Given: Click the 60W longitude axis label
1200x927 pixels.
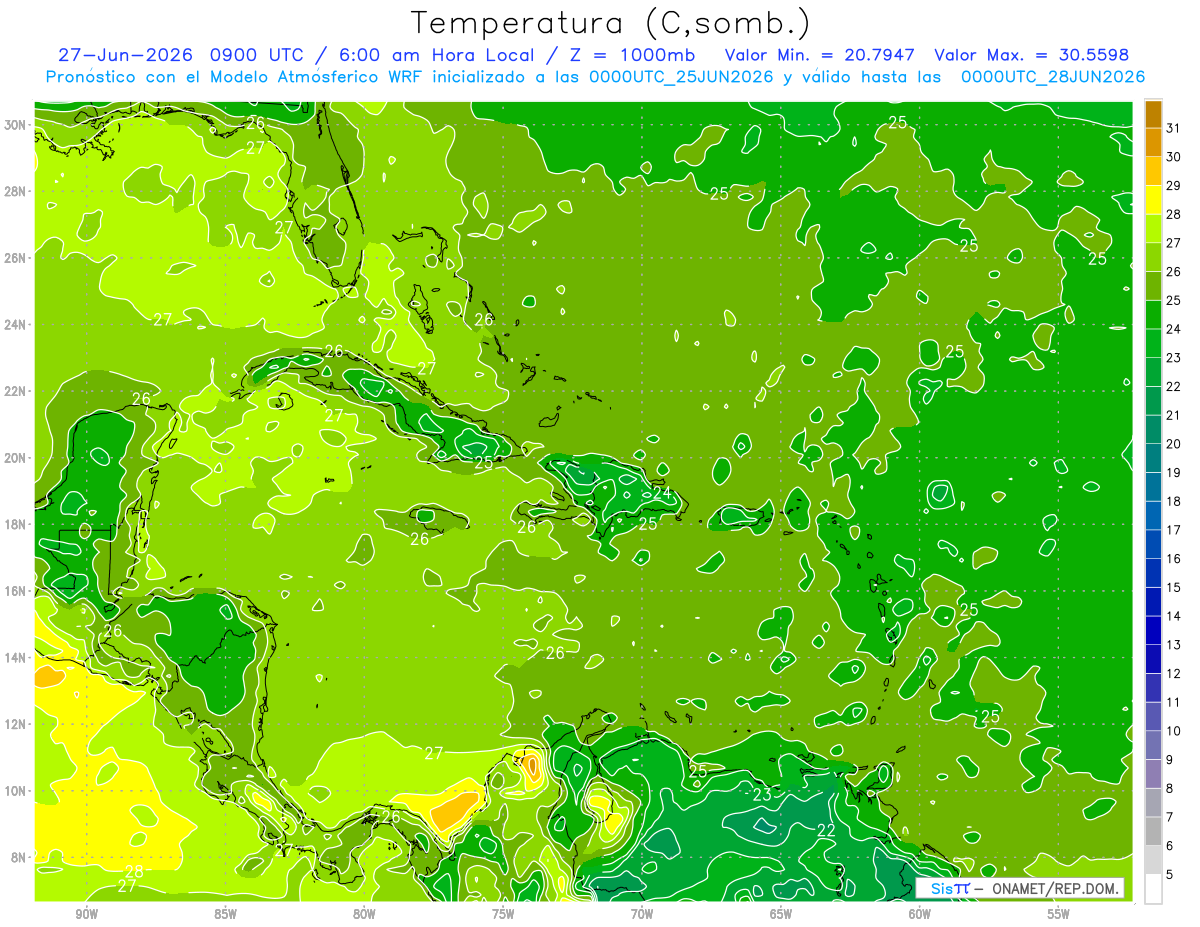Looking at the screenshot, I should 920,913.
